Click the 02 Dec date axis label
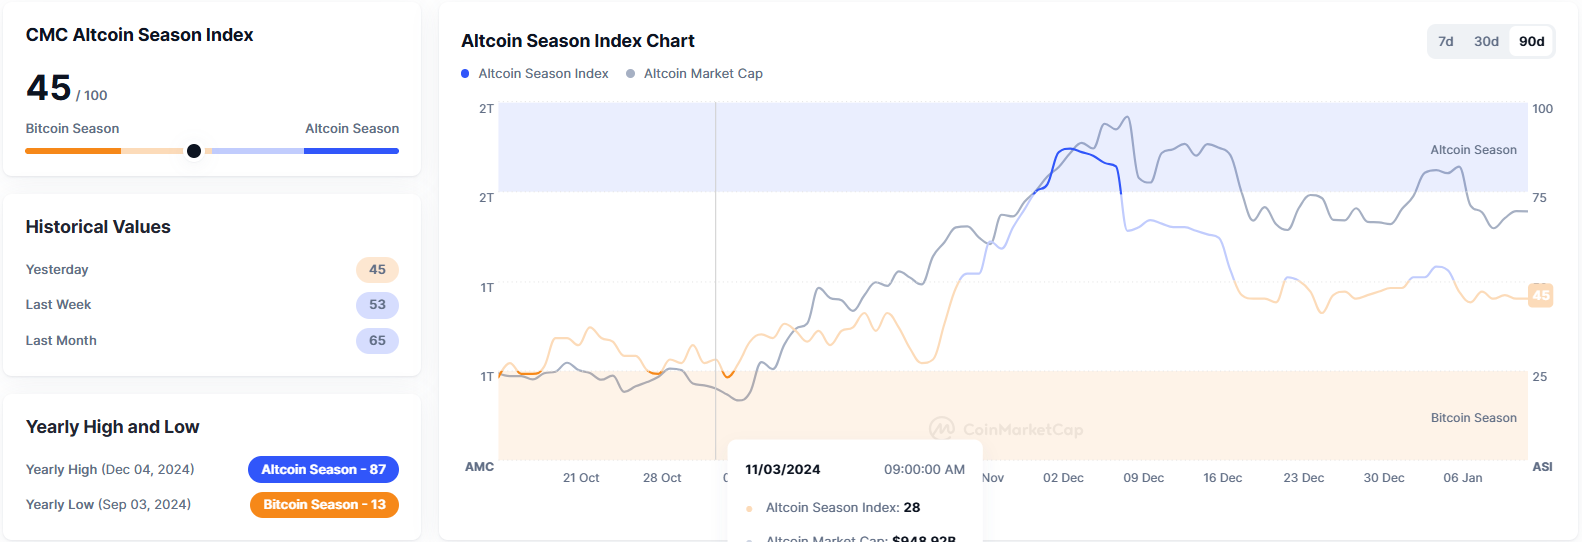This screenshot has height=542, width=1582. pyautogui.click(x=1063, y=478)
